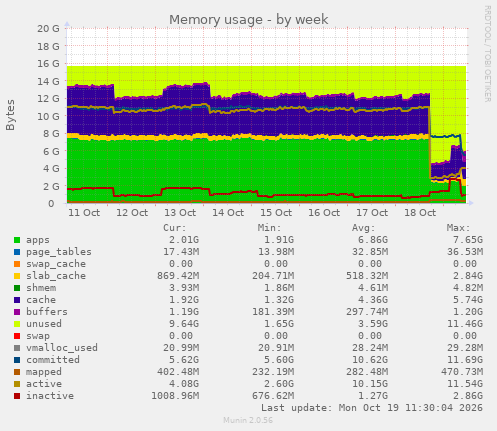
Task: Click the slab_cache yellow legend swatch
Action: [x=17, y=276]
